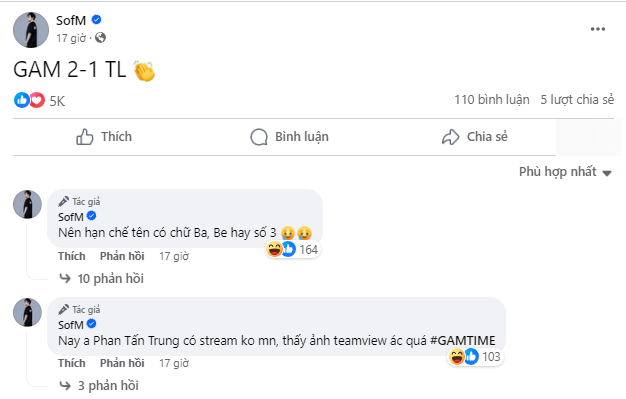Click the #GAMTIME hashtag
626x399 pixels.
click(x=463, y=341)
